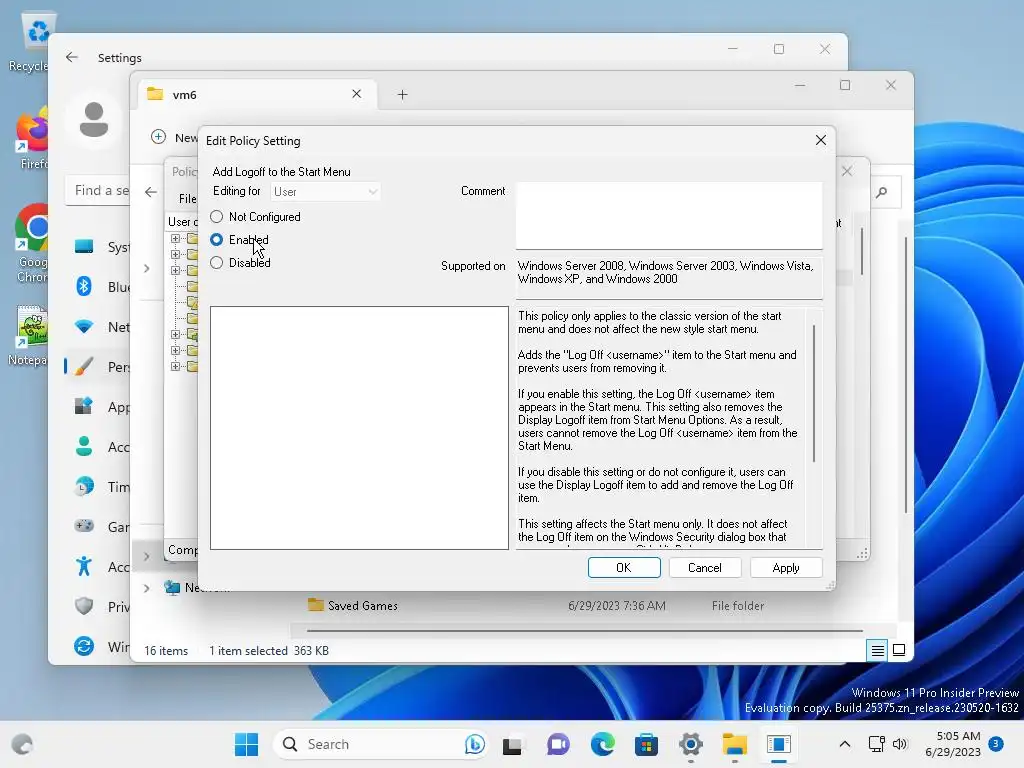Viewport: 1024px width, 768px height.
Task: Open File Explorer from the taskbar
Action: [735, 744]
